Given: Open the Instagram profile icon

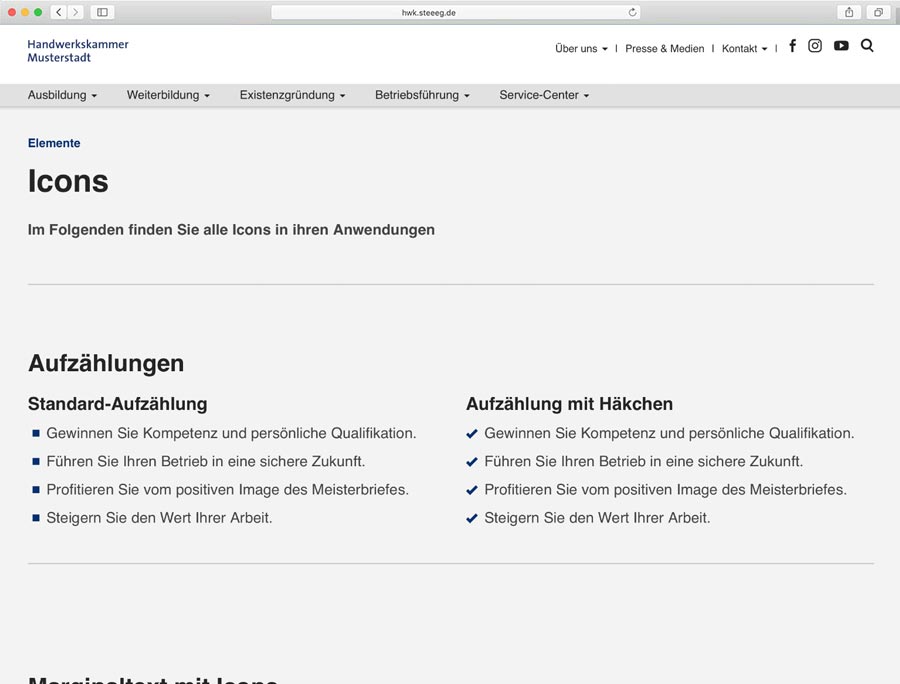Looking at the screenshot, I should tap(815, 46).
